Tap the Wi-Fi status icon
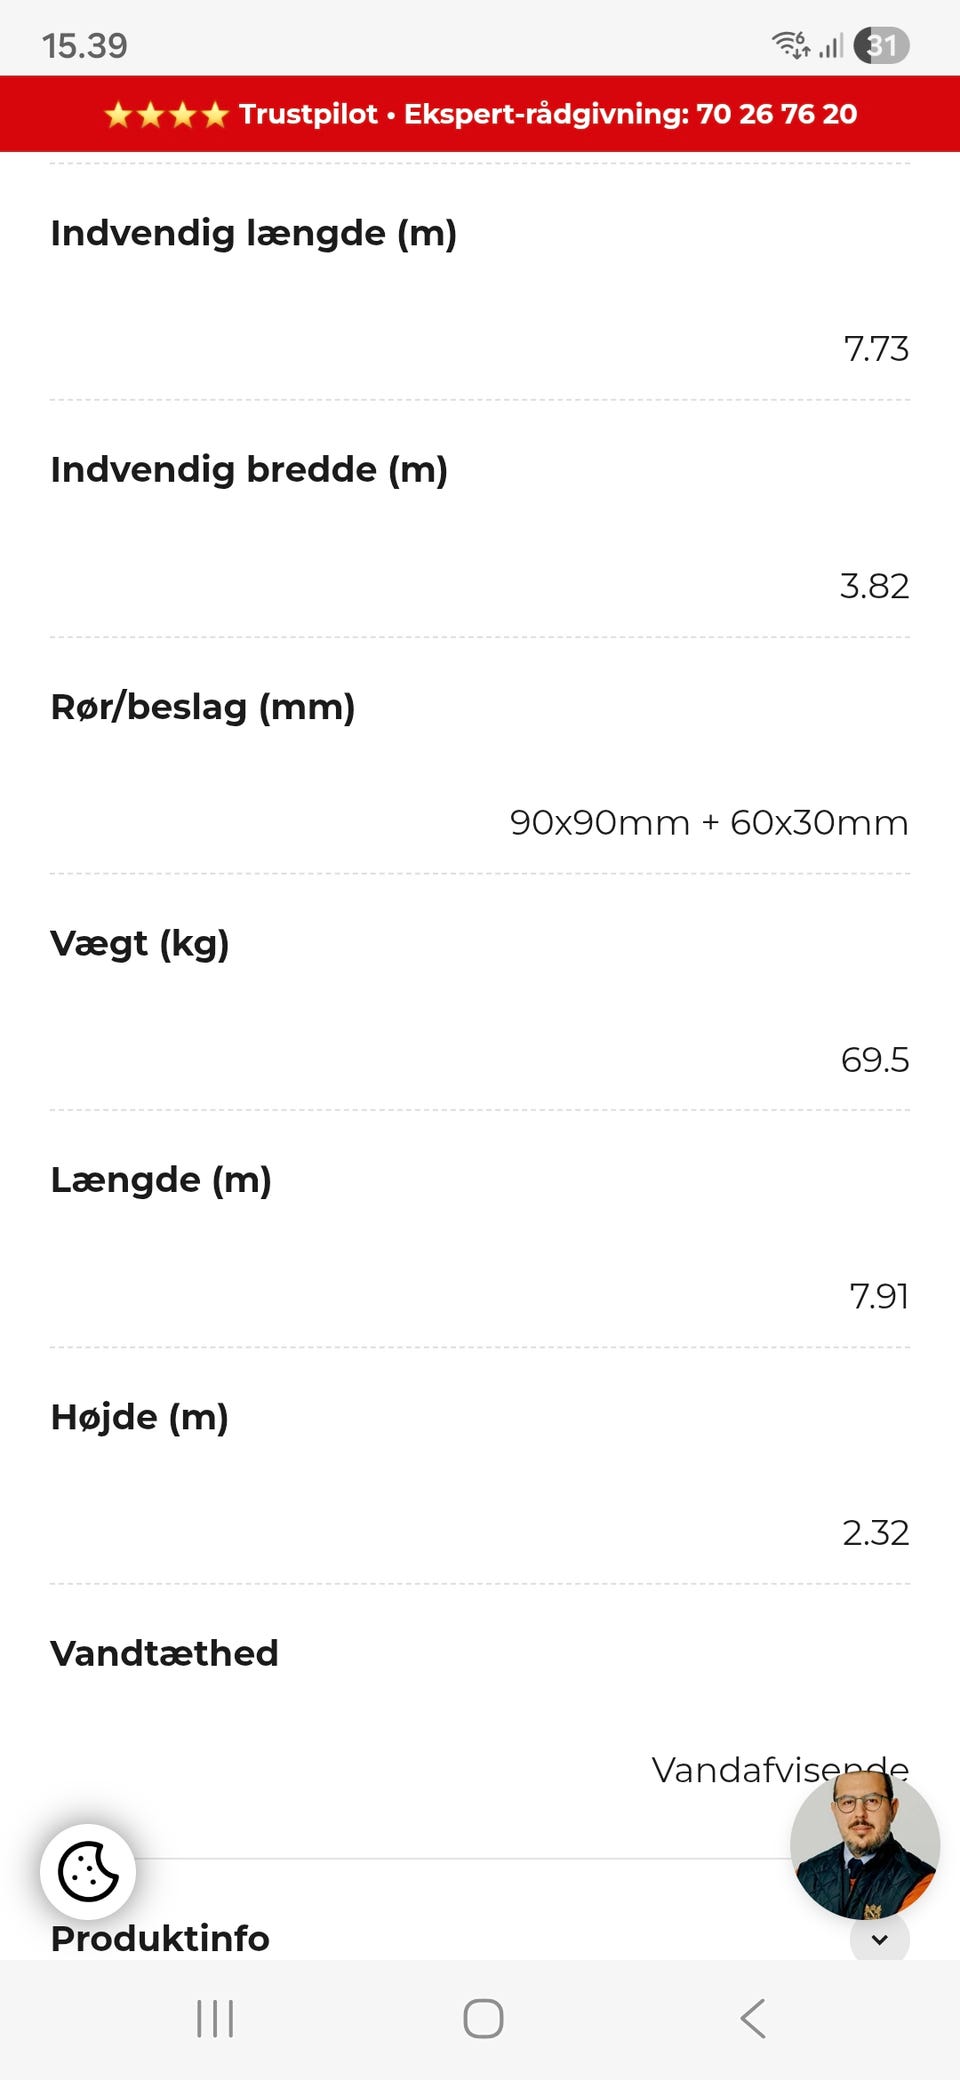 point(790,44)
